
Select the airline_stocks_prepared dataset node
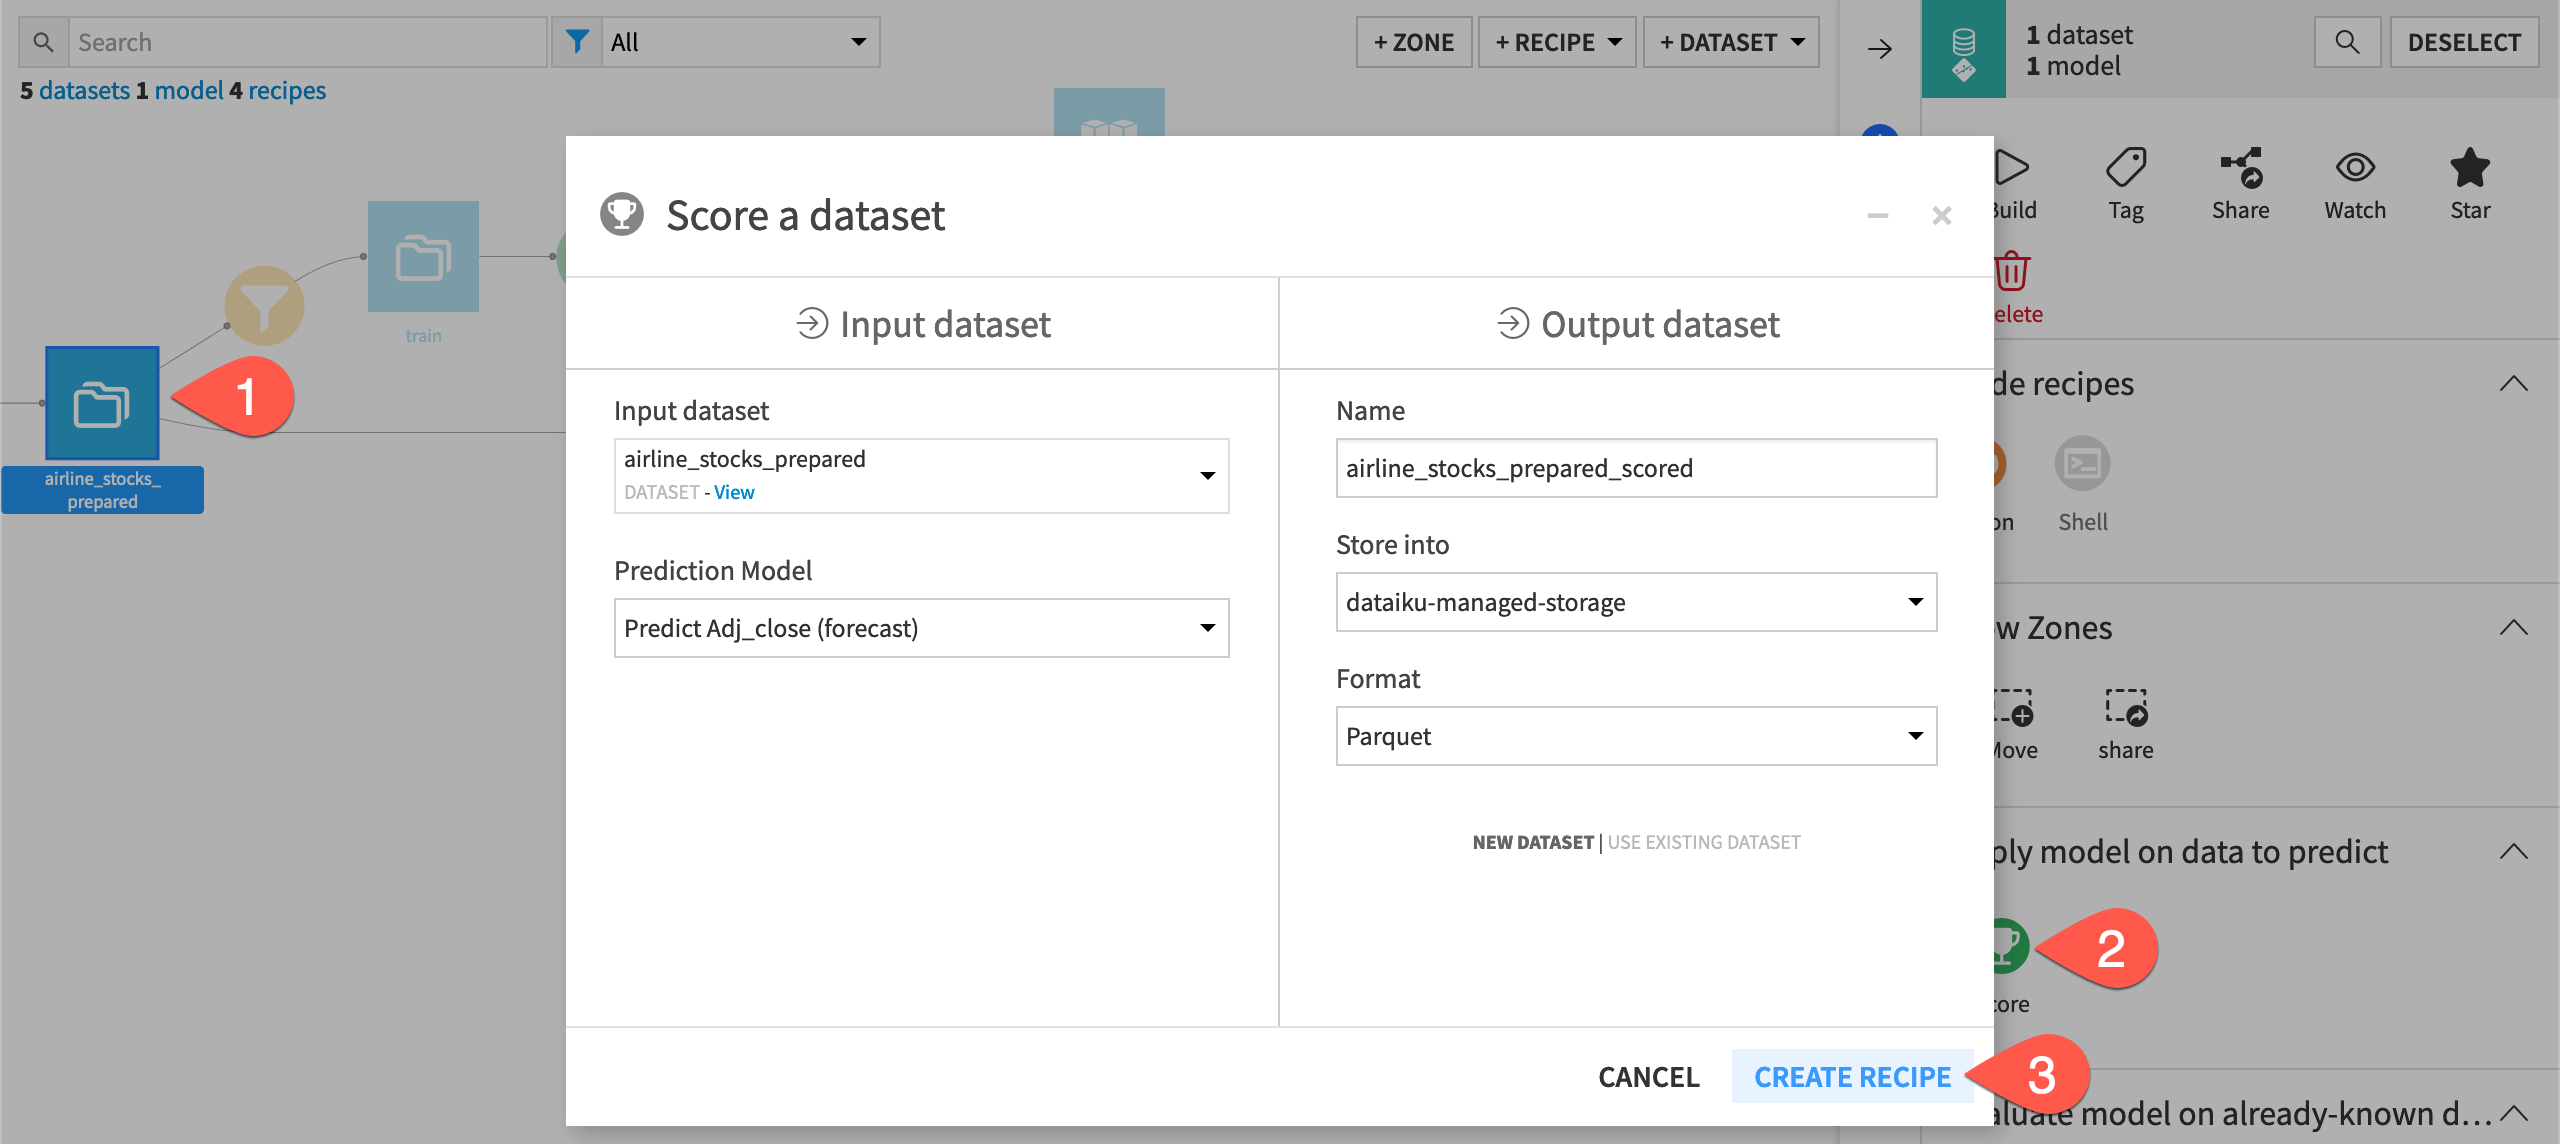coord(102,403)
